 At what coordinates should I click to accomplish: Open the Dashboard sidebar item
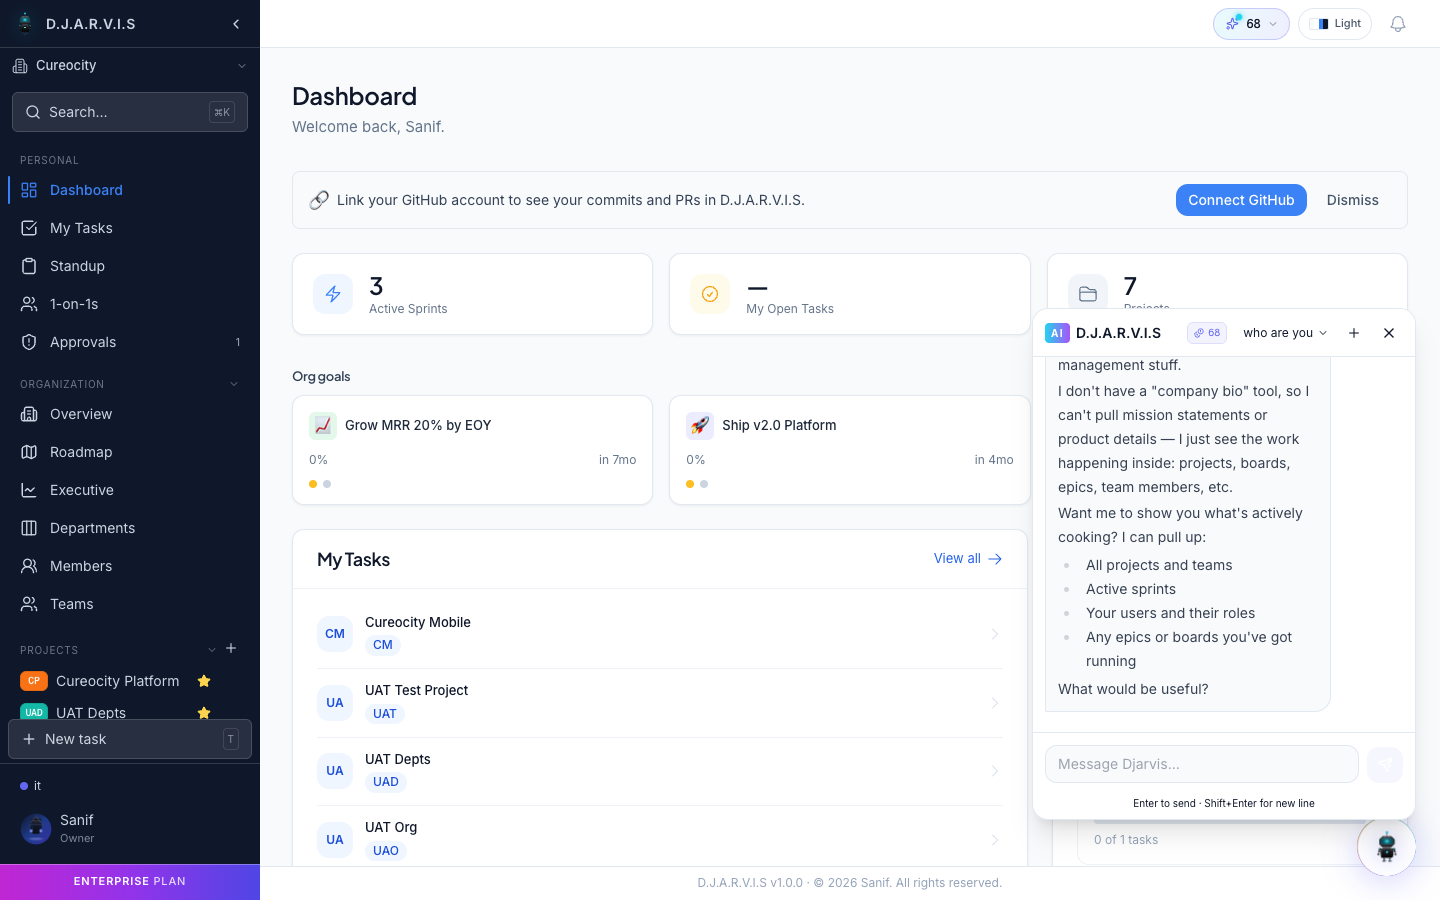(130, 190)
